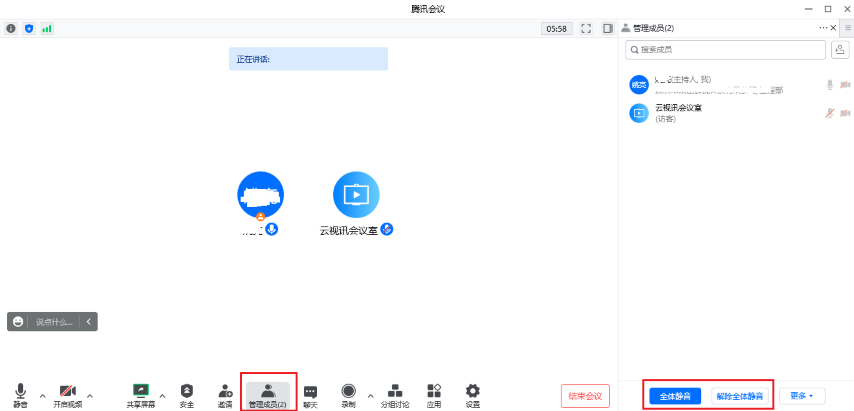
Task: Click the 说点什么 message input
Action: [54, 322]
